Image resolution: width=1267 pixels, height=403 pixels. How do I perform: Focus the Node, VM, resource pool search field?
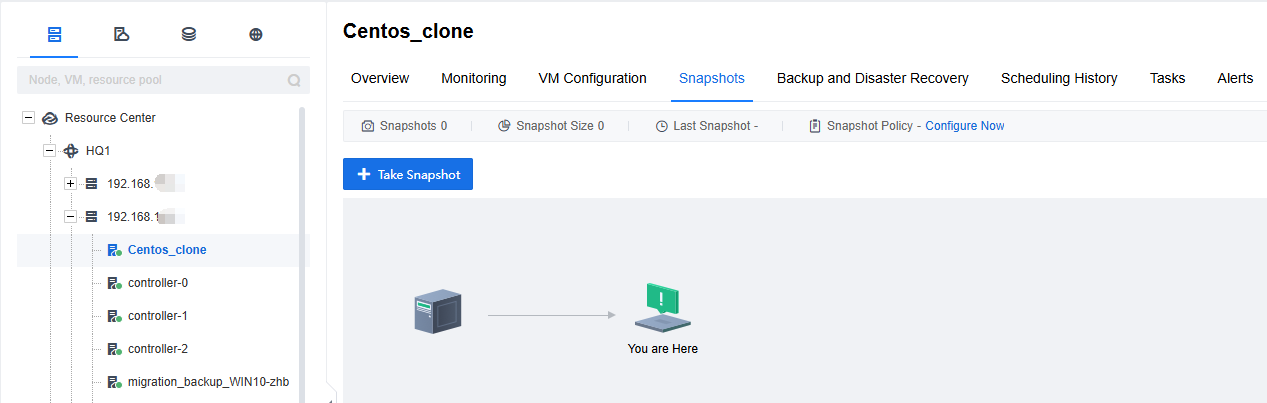(163, 80)
